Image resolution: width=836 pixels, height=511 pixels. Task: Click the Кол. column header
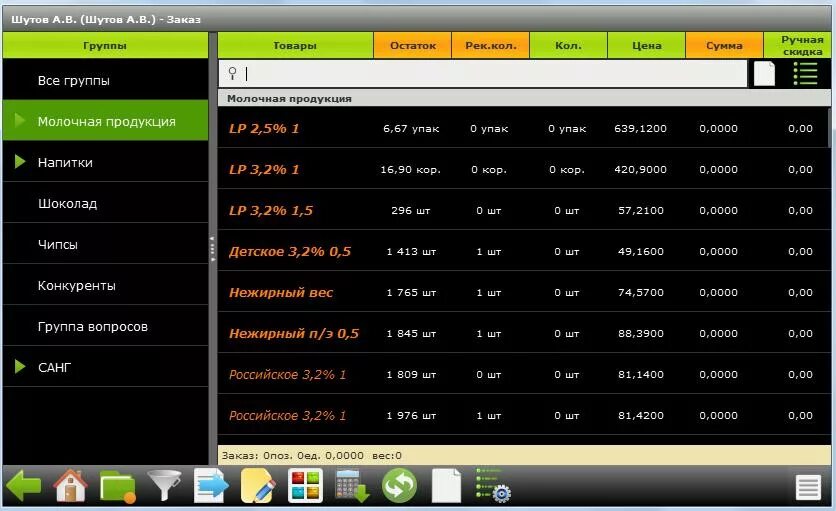click(x=568, y=45)
